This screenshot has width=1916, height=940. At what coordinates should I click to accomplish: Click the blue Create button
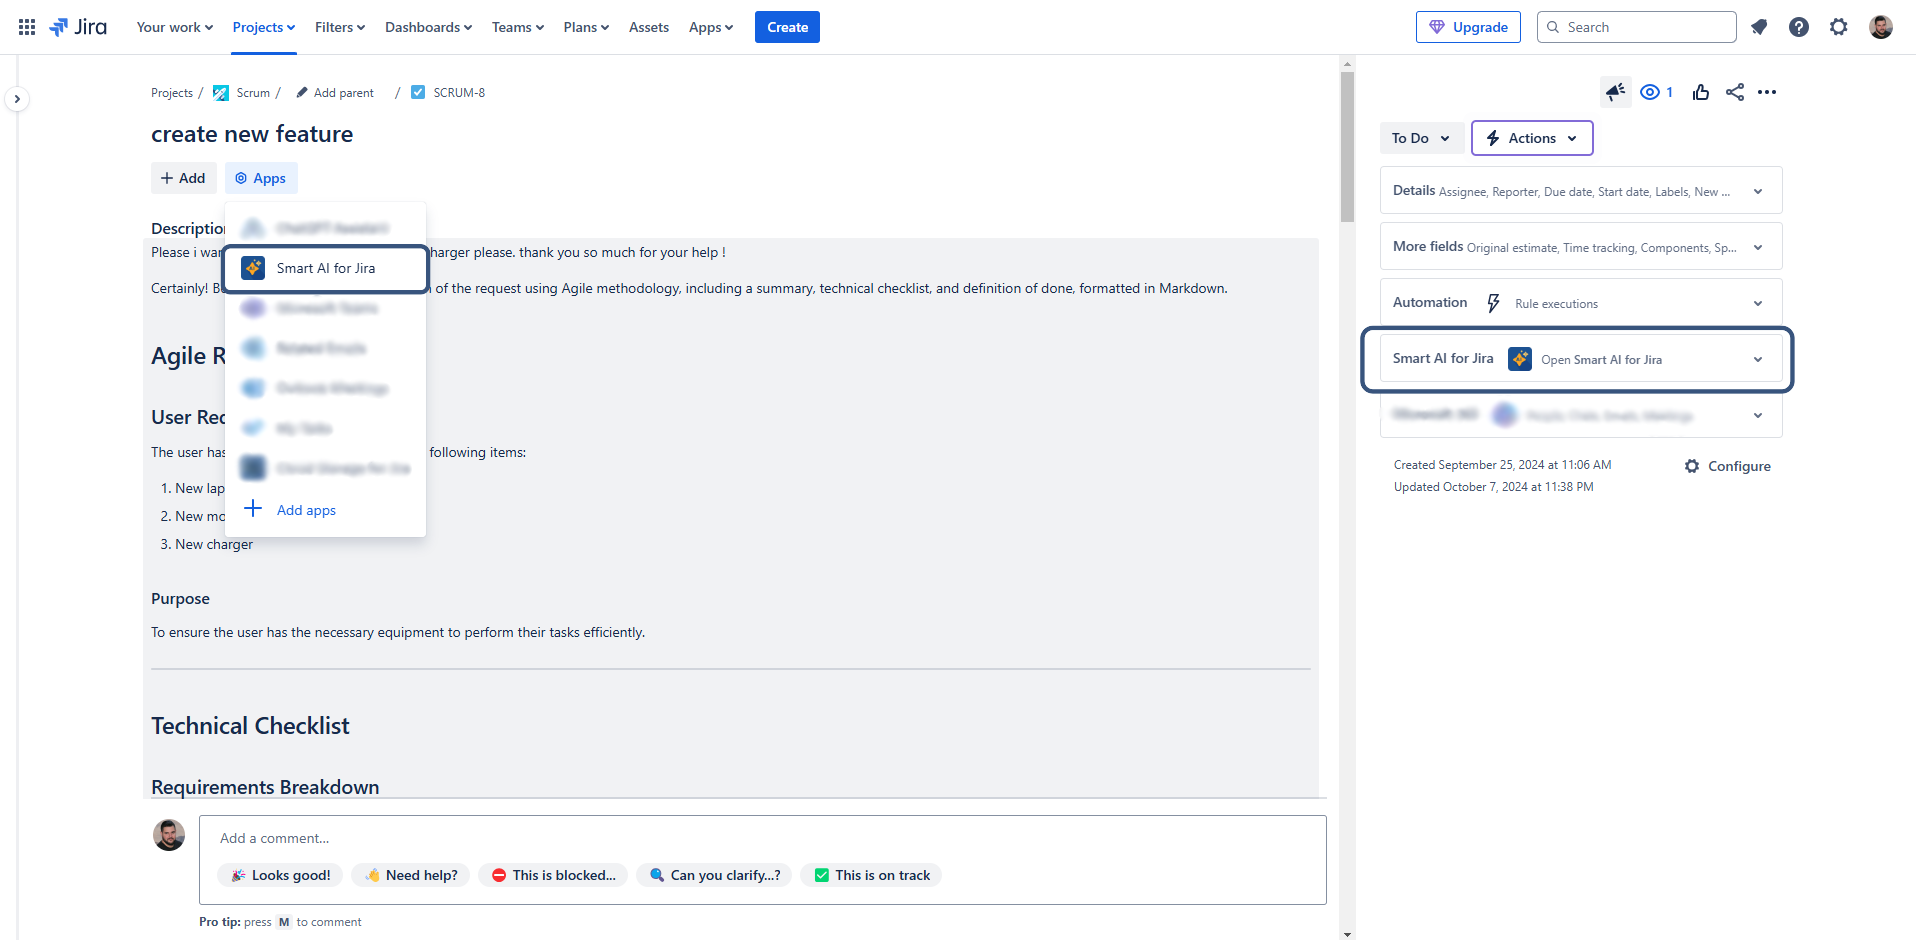click(x=787, y=27)
